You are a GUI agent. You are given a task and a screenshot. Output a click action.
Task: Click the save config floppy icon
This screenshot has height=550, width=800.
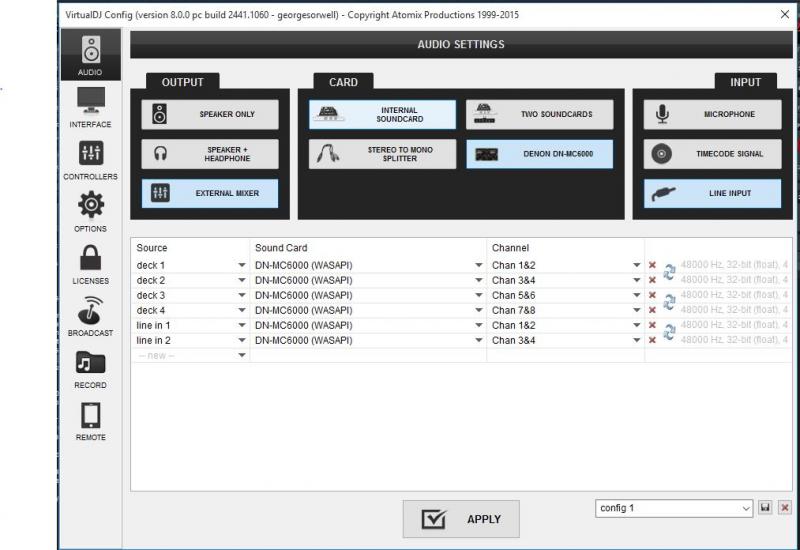(x=765, y=508)
